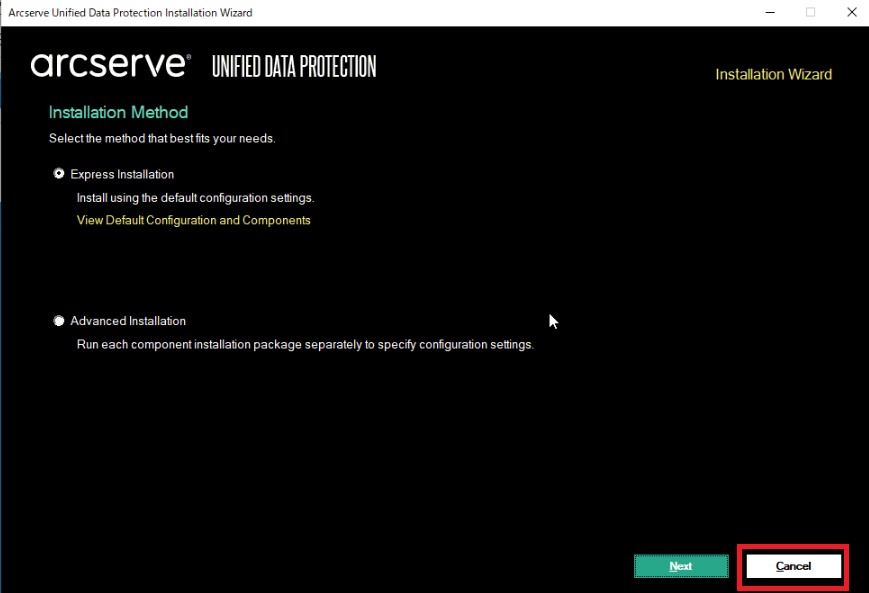Viewport: 869px width, 593px height.
Task: Click 'Run each component installation package separately' text
Action: [219, 345]
